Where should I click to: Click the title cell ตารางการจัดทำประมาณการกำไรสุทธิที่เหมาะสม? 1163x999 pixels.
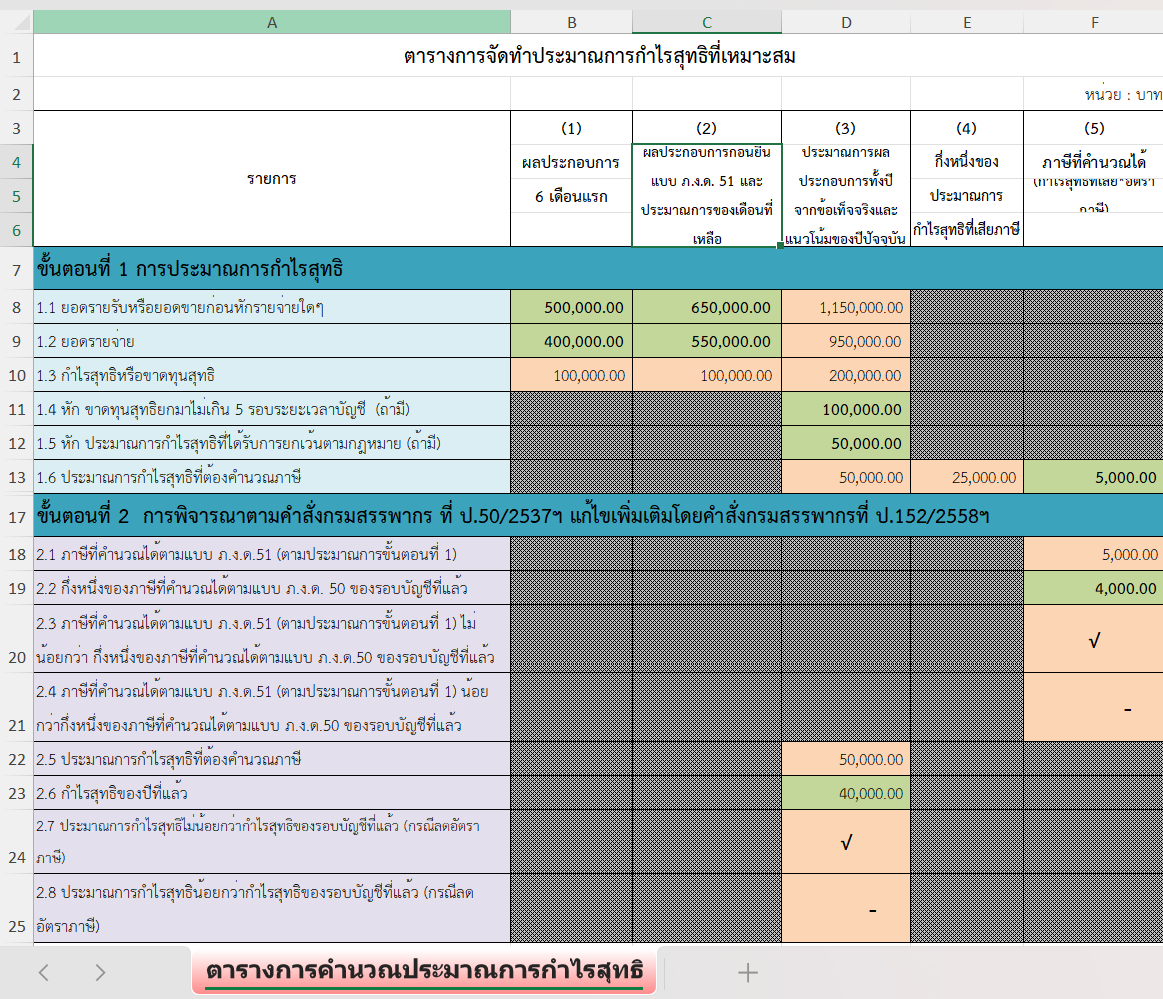point(598,57)
